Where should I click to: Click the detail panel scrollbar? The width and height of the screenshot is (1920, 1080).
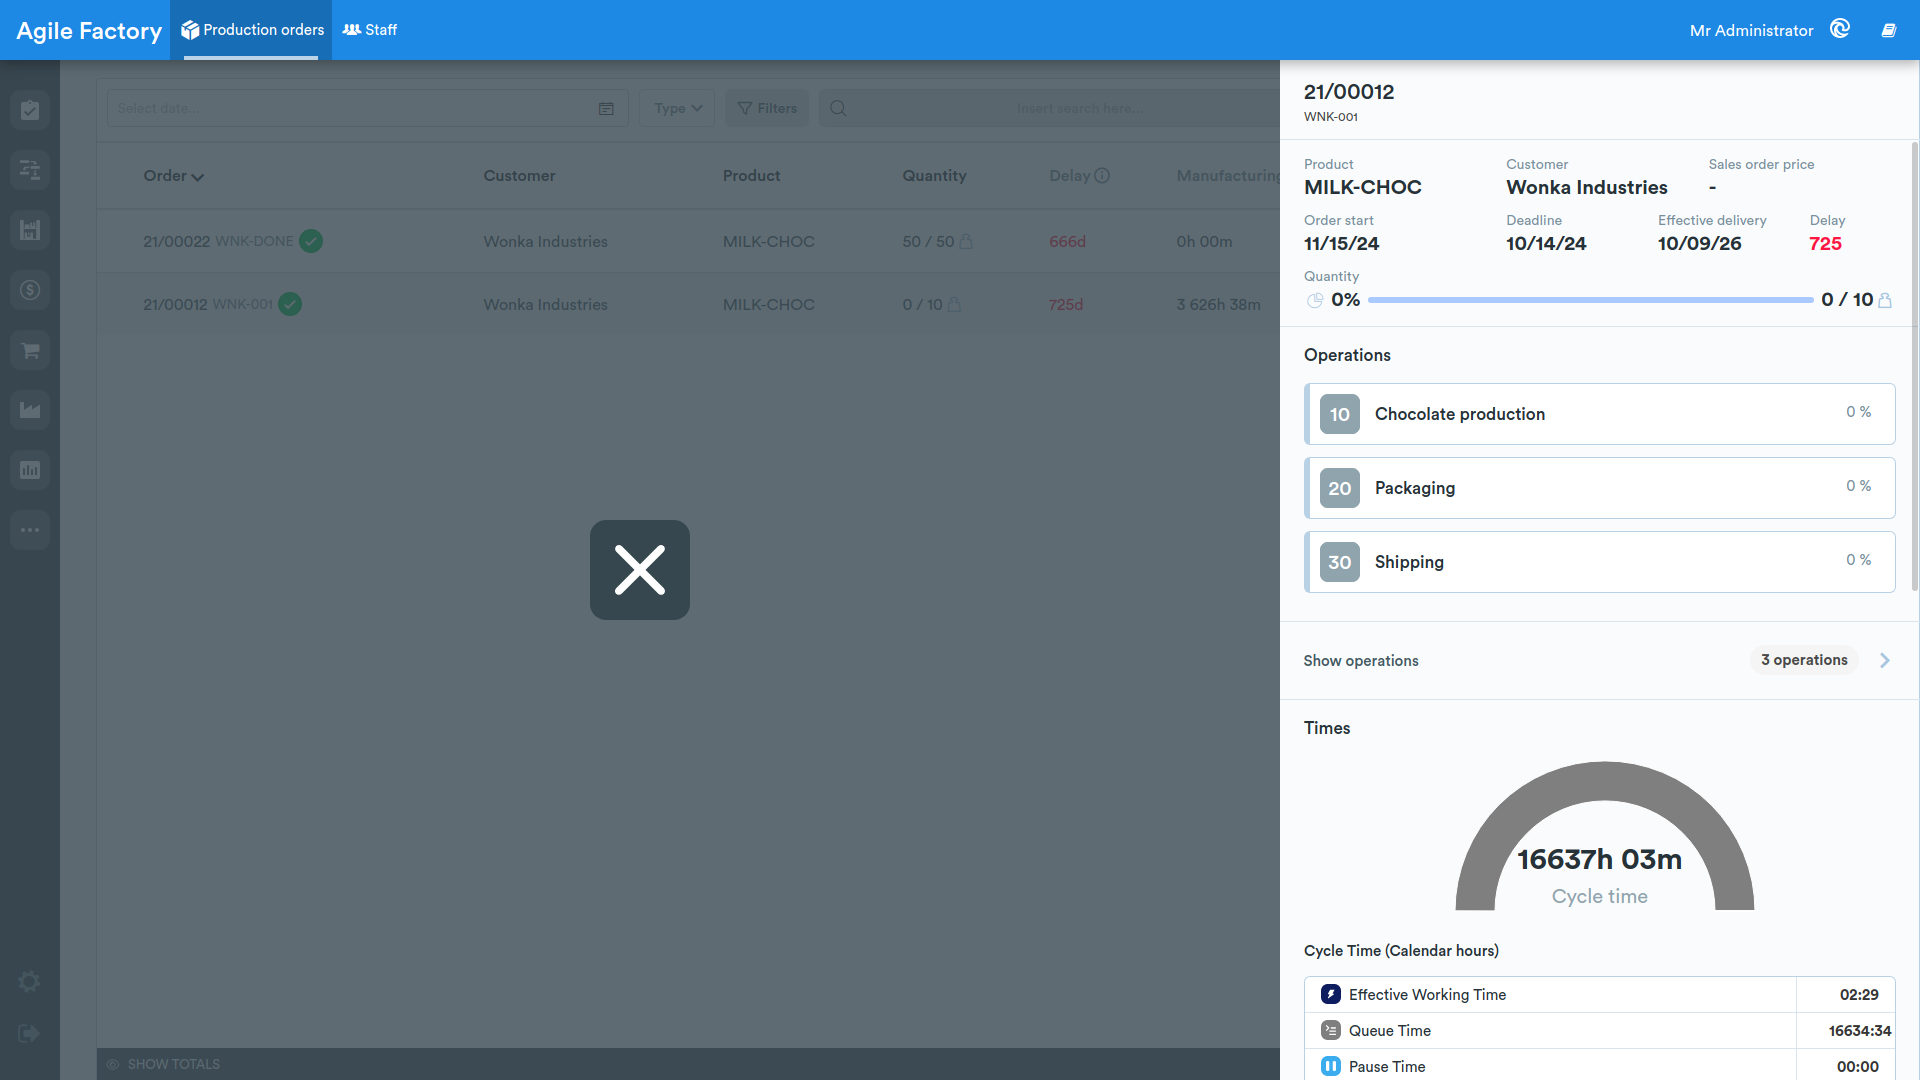tap(1915, 365)
